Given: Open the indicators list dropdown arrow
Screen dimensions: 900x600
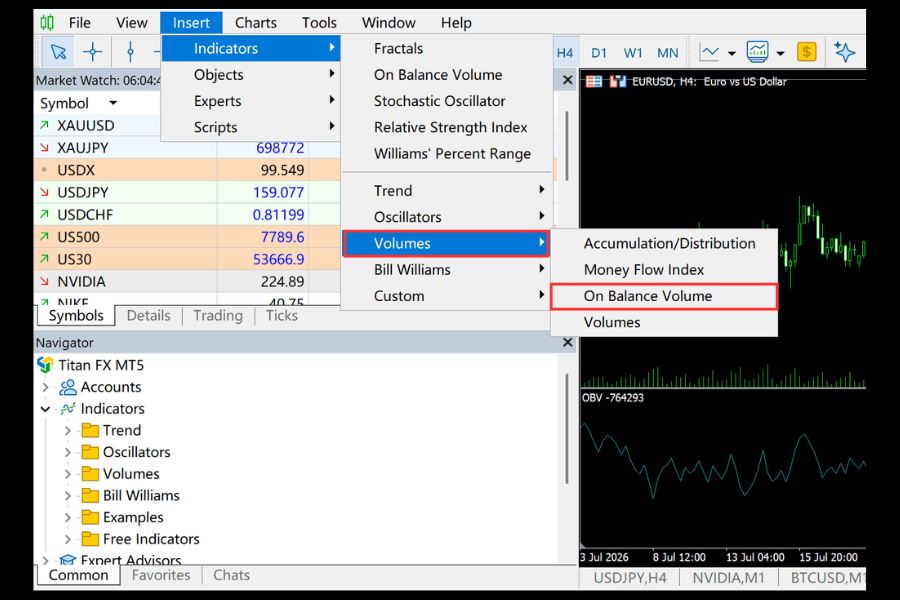Looking at the screenshot, I should point(781,53).
